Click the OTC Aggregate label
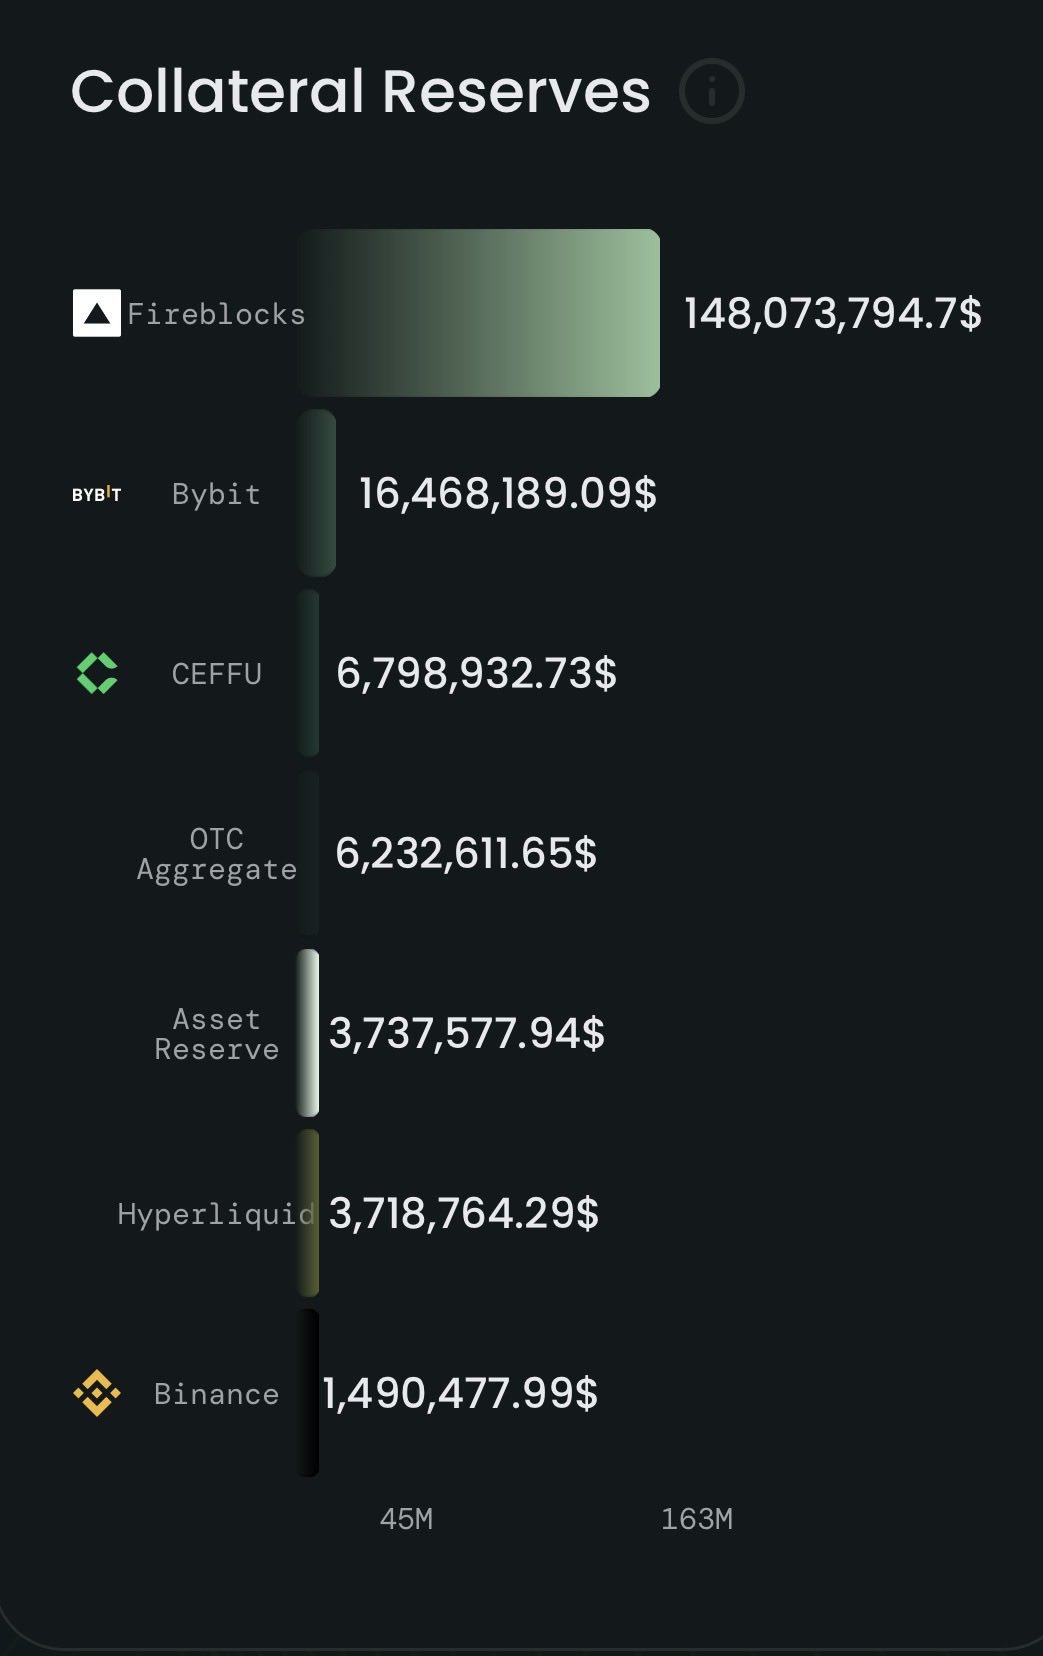Viewport: 1043px width, 1656px height. pos(217,854)
